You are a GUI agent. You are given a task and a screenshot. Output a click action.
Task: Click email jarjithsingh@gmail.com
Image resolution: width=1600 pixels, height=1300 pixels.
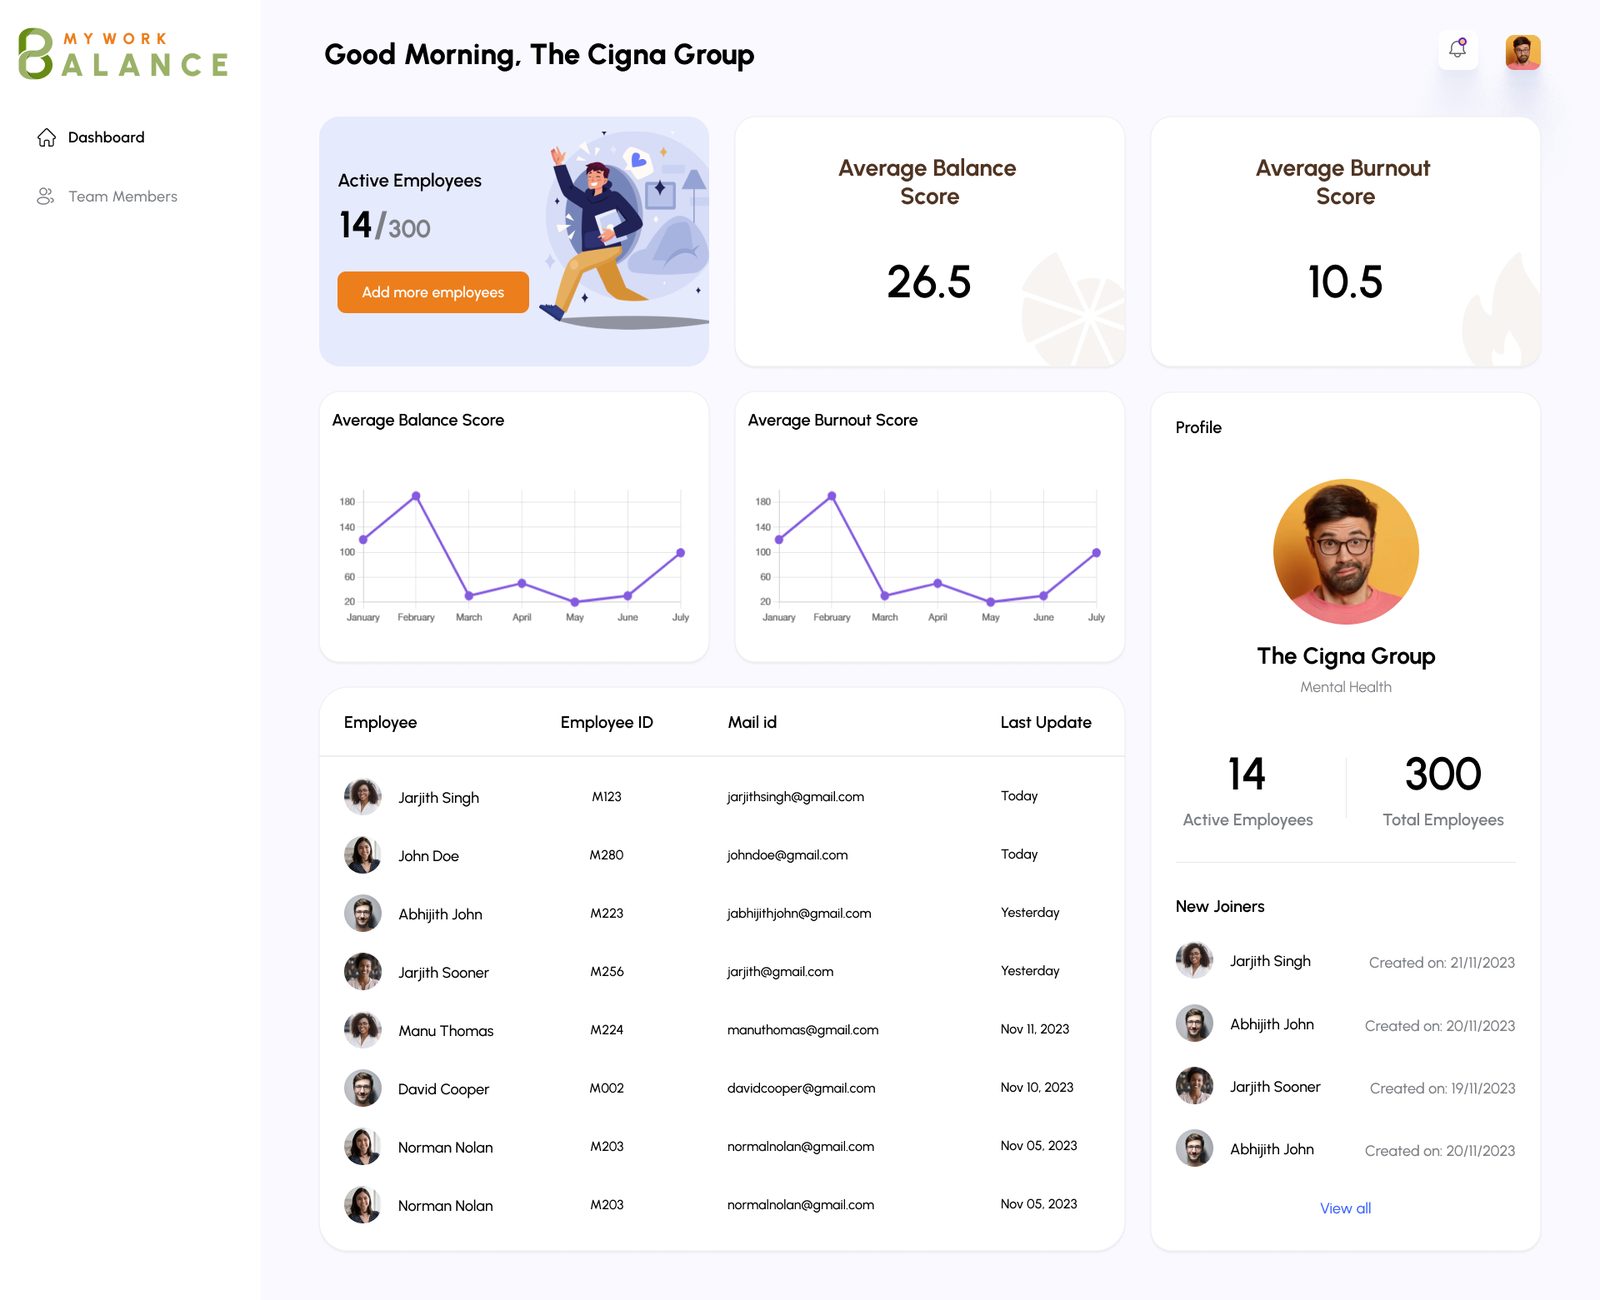tap(795, 797)
